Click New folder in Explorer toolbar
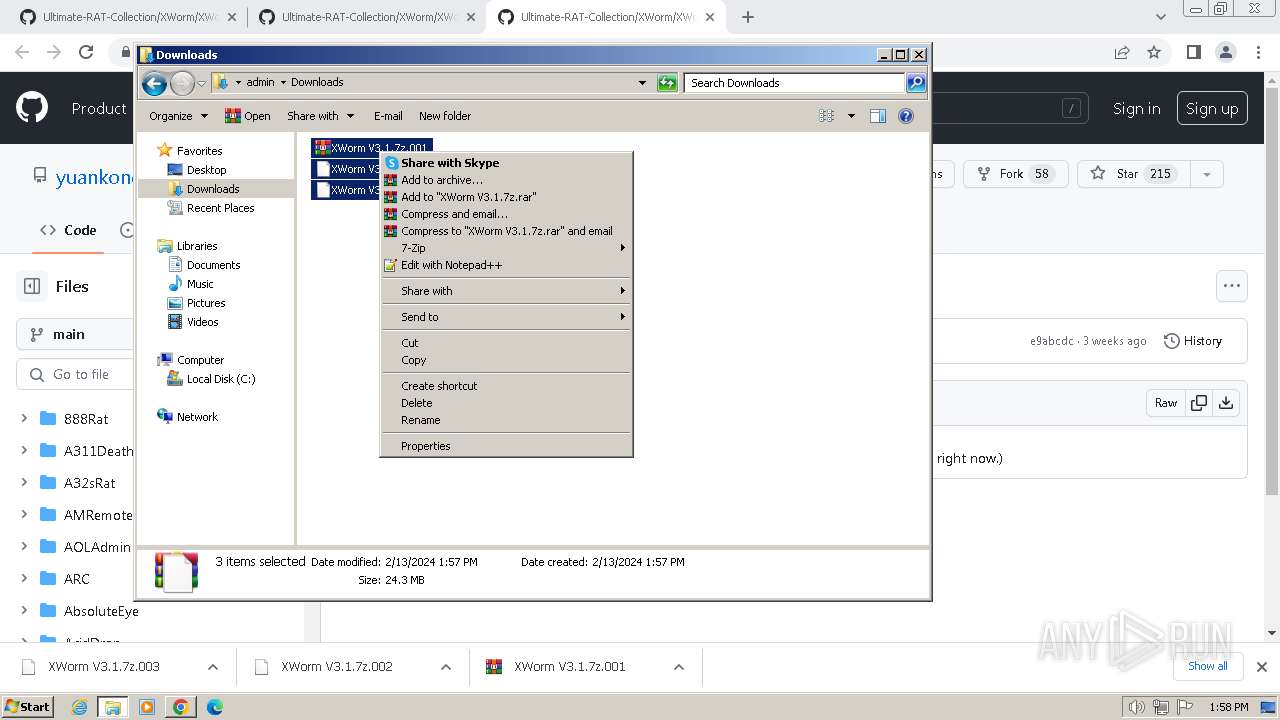The width and height of the screenshot is (1280, 720). tap(445, 116)
